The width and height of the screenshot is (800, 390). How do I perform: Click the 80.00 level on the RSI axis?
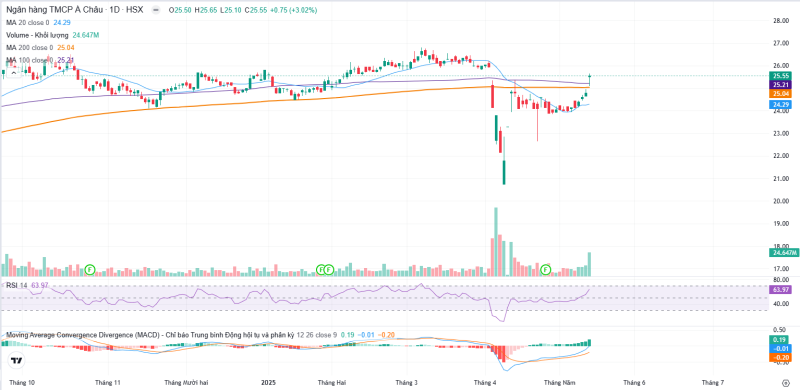tap(781, 280)
